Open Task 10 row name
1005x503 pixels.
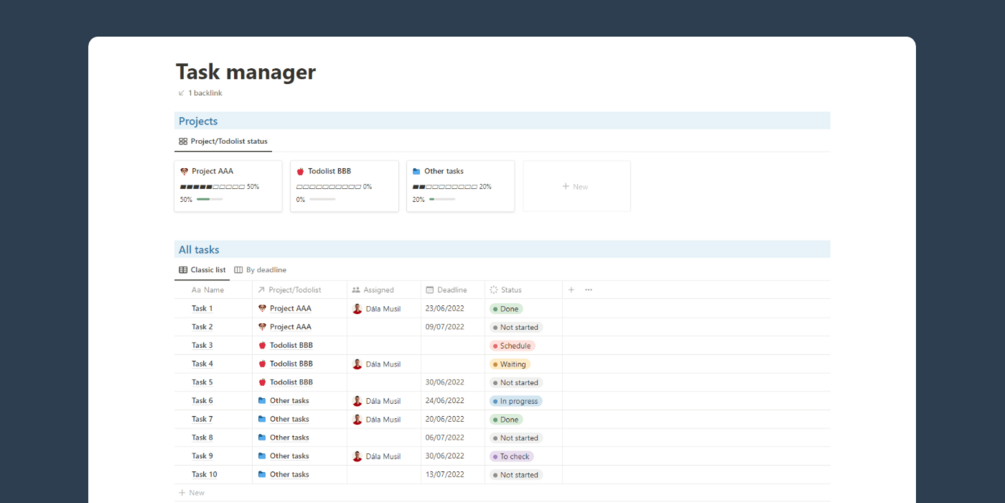point(204,475)
